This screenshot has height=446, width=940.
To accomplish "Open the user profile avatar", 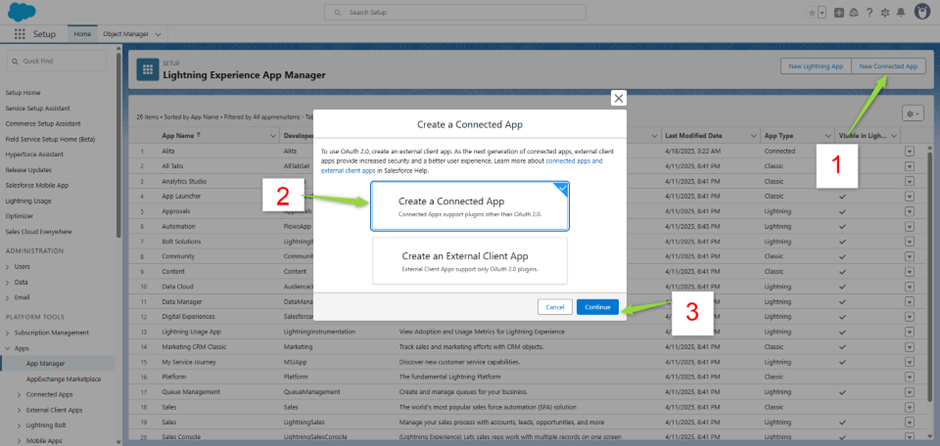I will click(922, 11).
